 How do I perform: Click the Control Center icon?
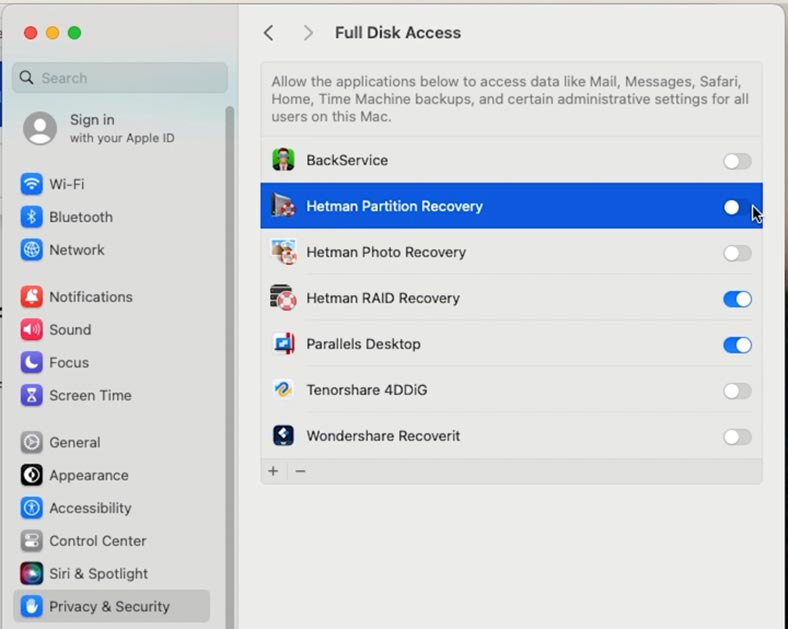[31, 541]
